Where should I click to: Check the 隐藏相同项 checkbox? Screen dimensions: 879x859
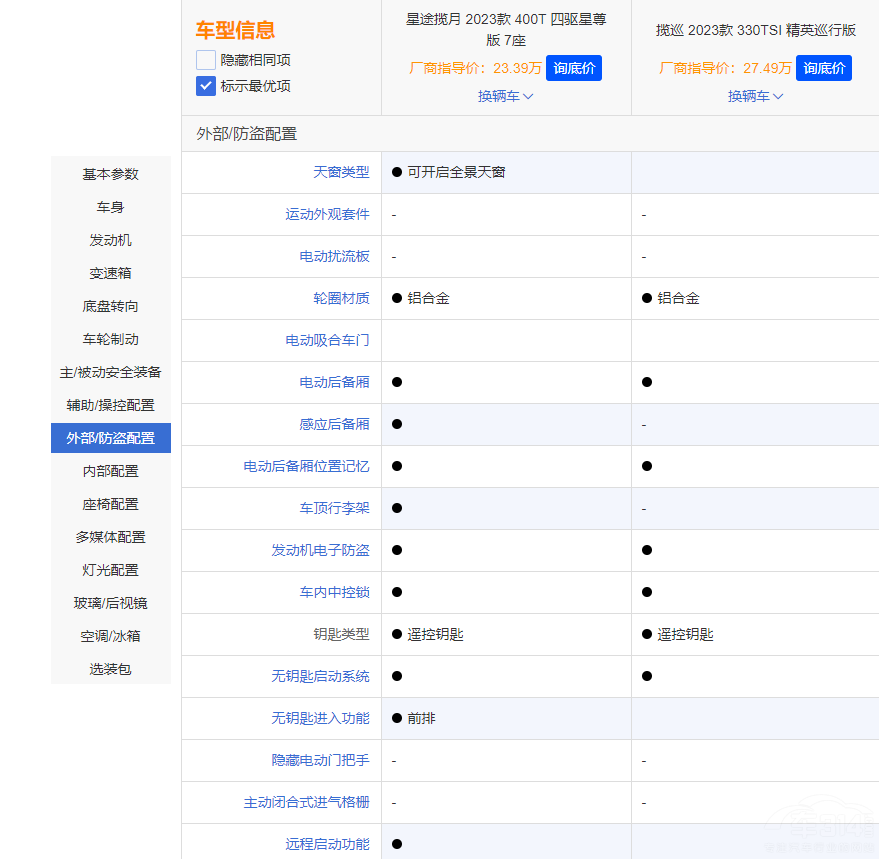pos(206,60)
